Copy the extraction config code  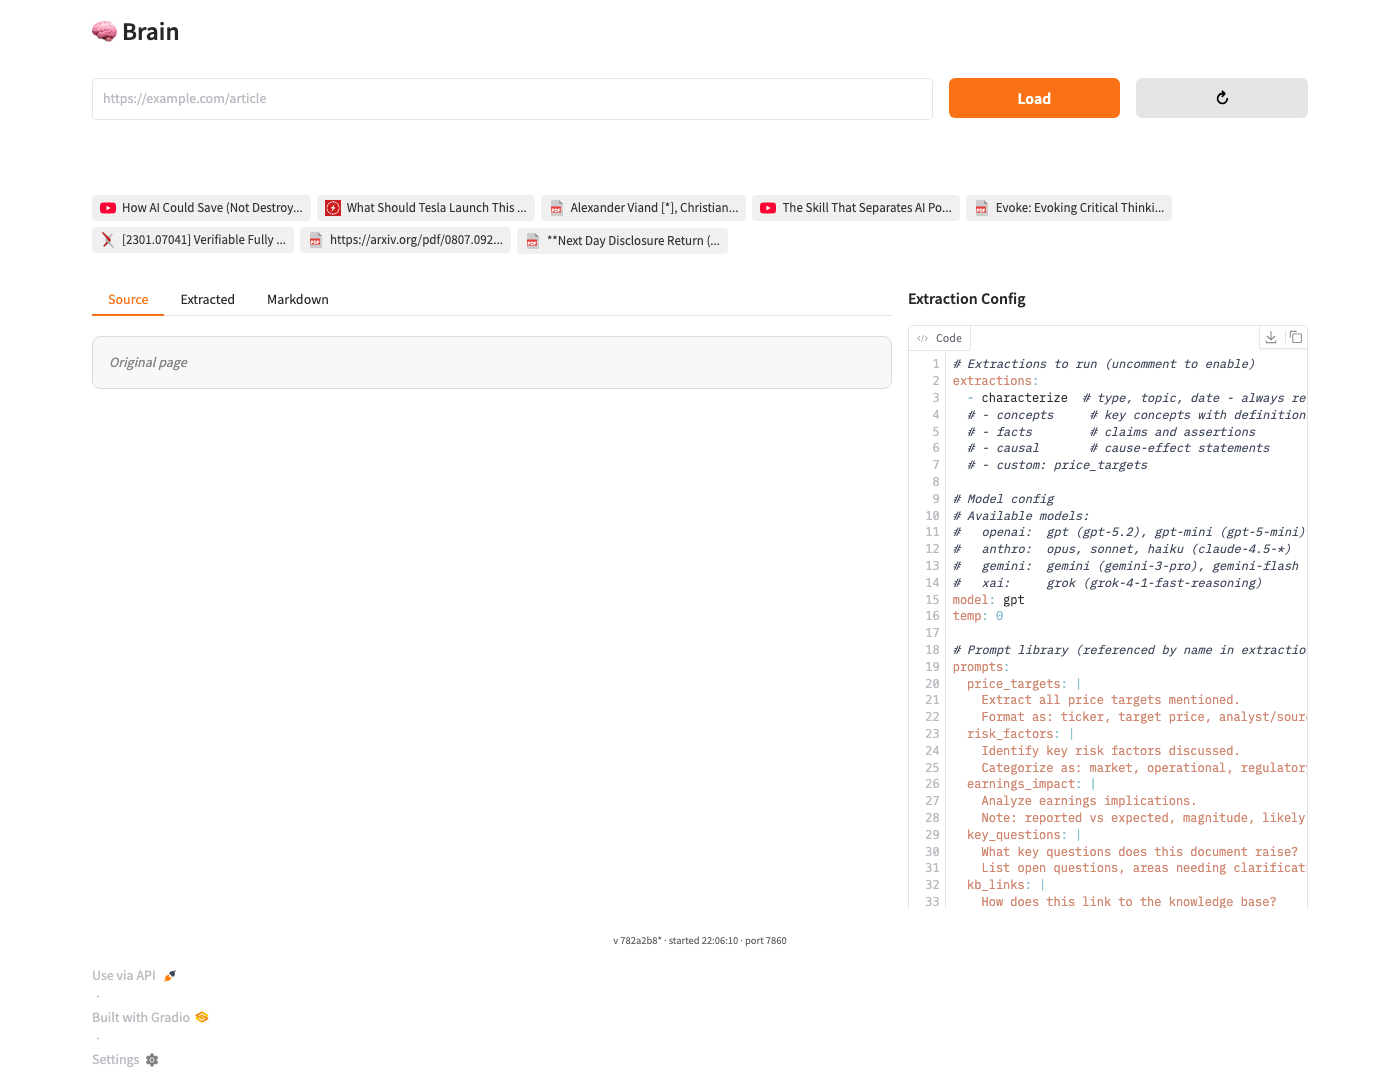(1295, 337)
